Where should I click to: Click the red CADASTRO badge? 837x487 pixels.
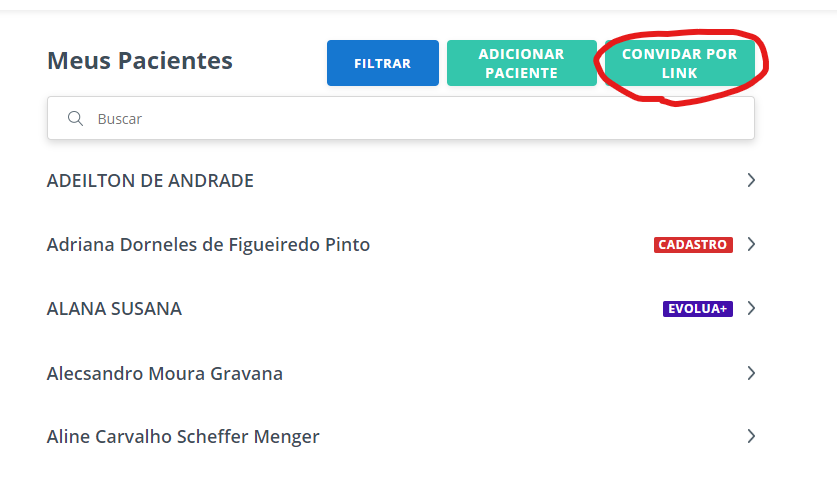[x=693, y=245]
